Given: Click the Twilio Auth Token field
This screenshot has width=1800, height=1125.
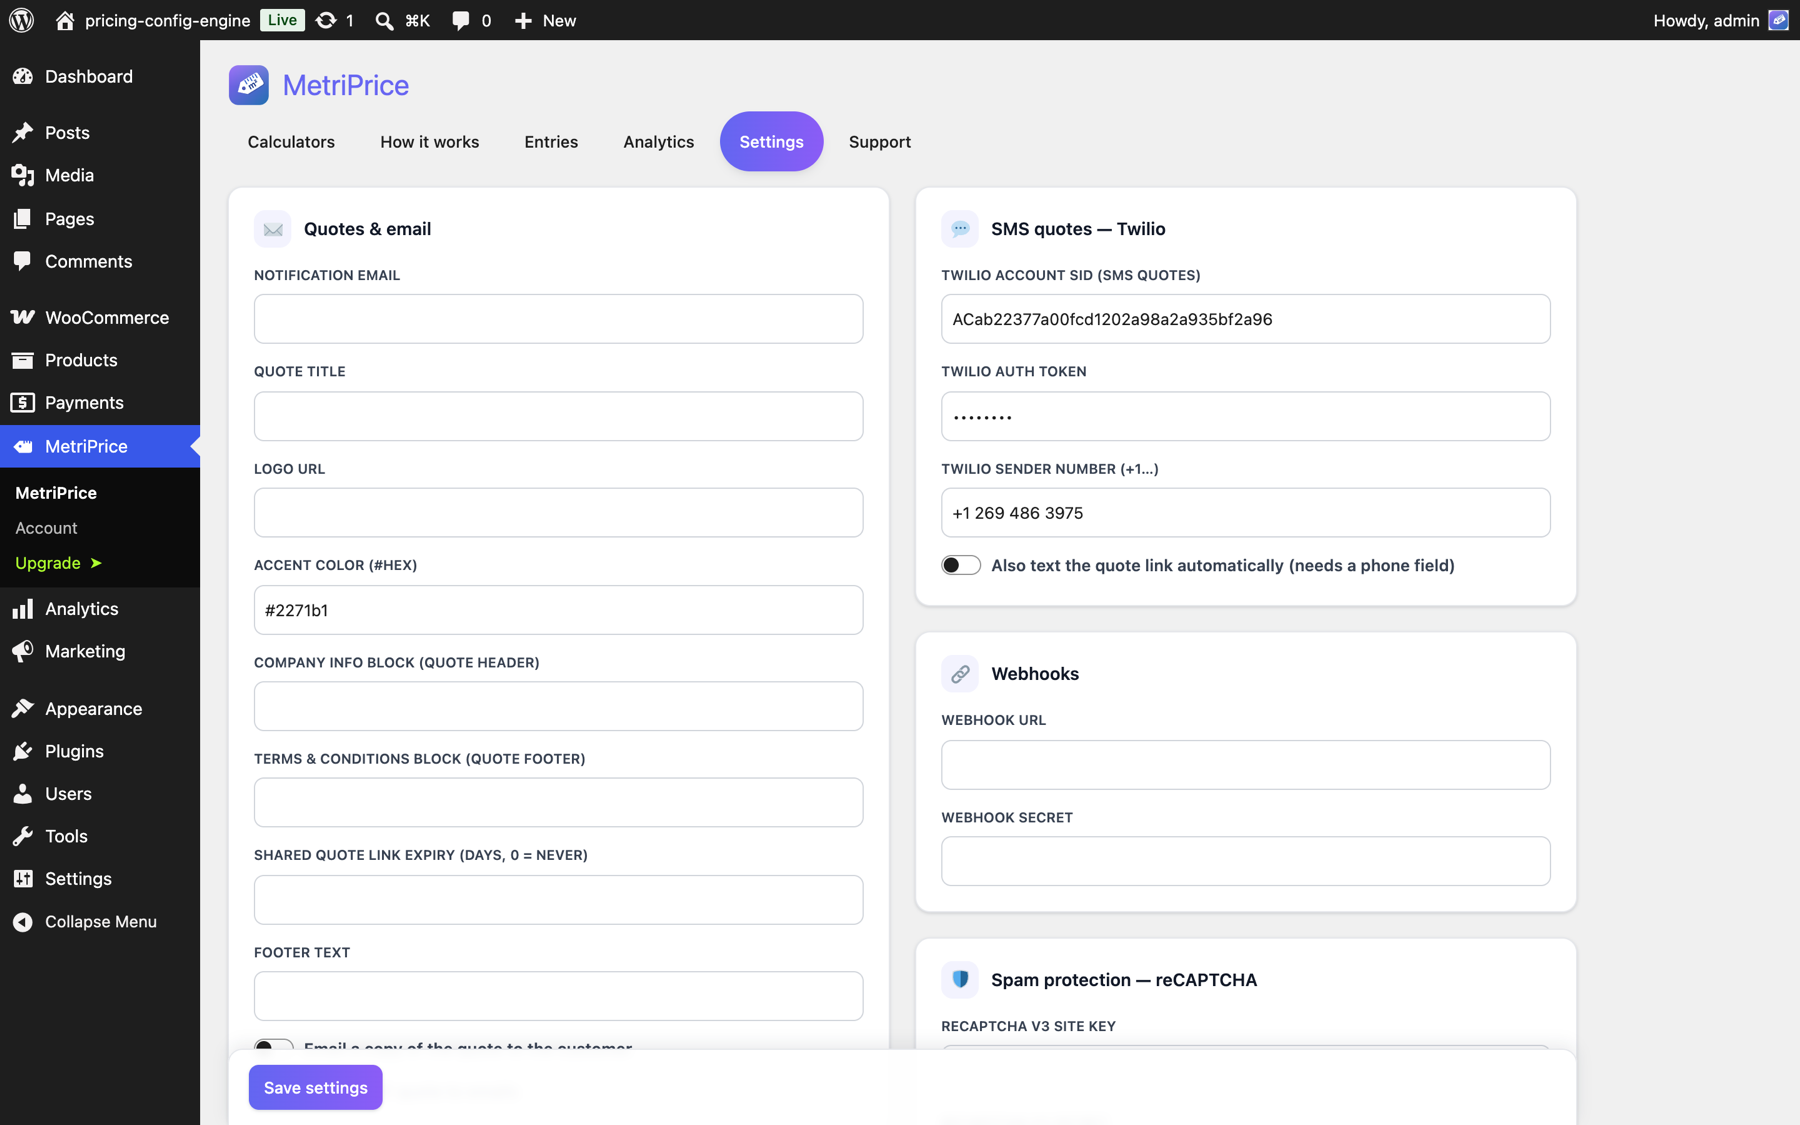Looking at the screenshot, I should click(x=1246, y=416).
